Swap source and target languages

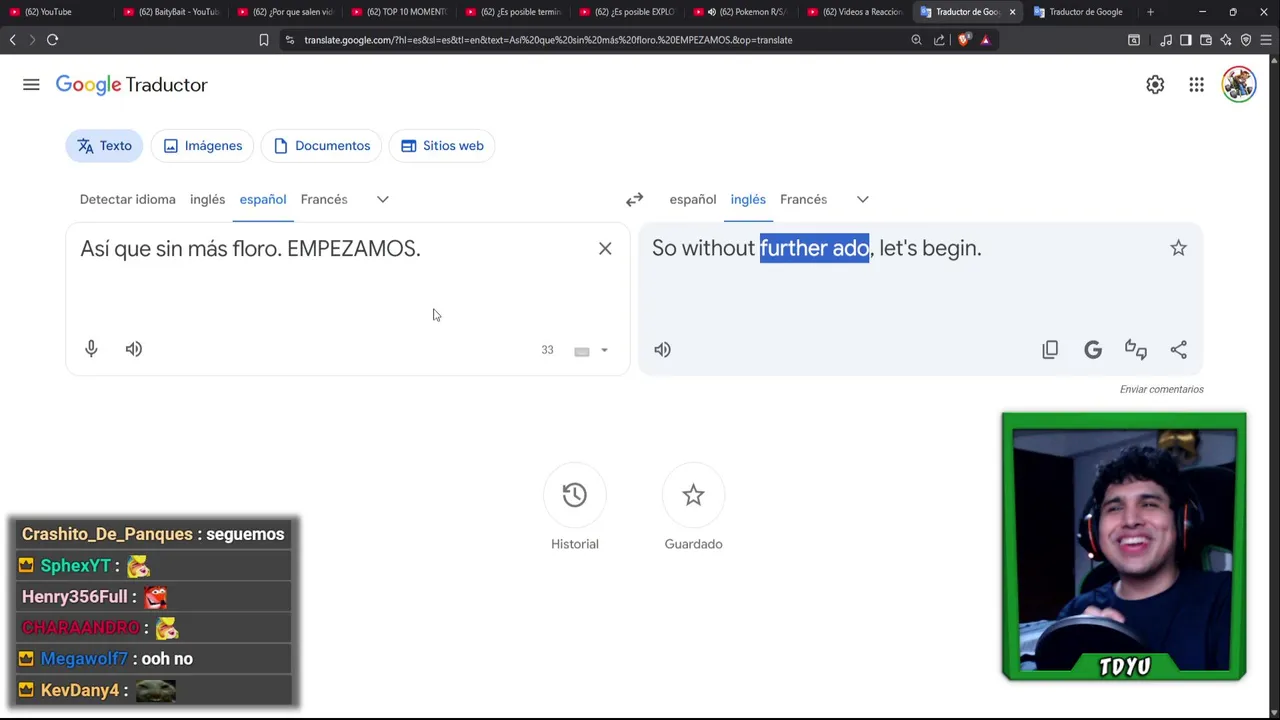[x=634, y=200]
